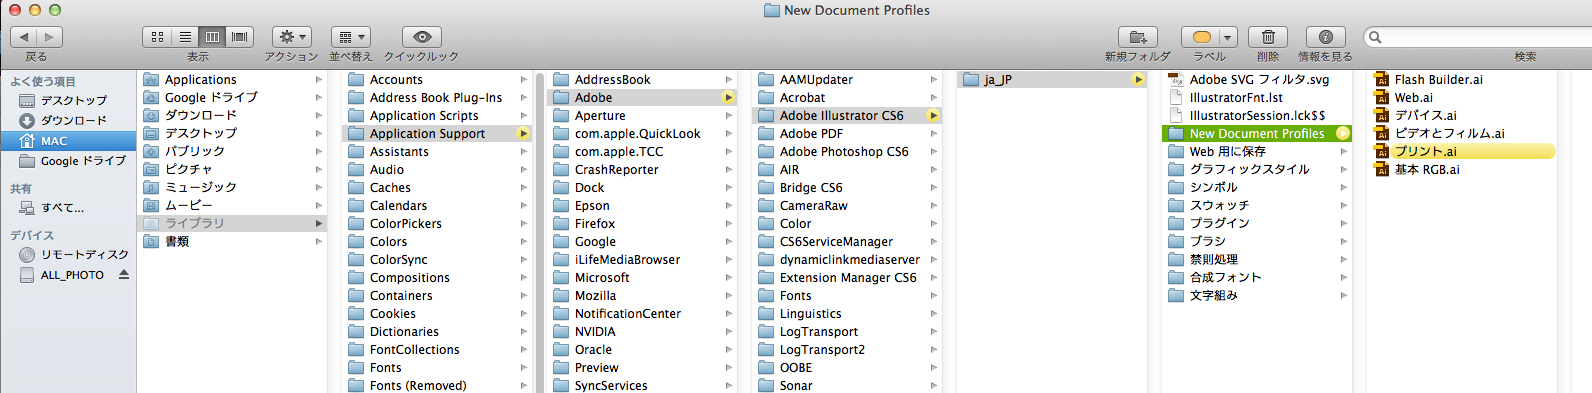This screenshot has height=393, width=1592.
Task: Expand the Firefox folder arrow
Action: pyautogui.click(x=728, y=223)
